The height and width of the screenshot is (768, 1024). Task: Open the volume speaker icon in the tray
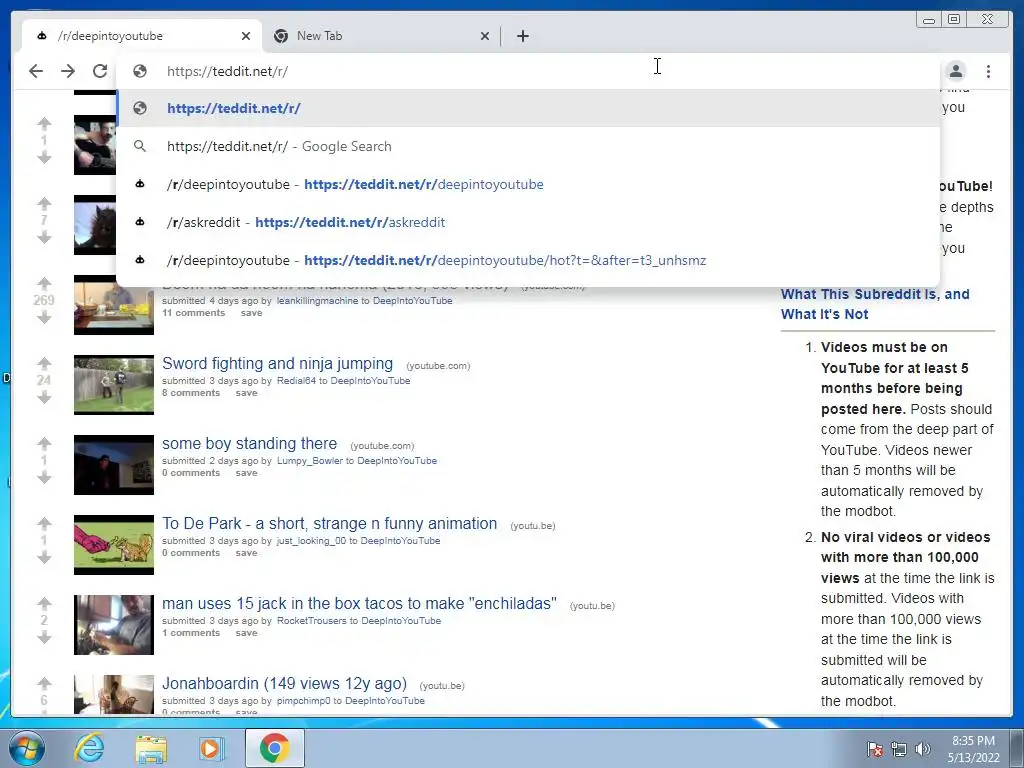click(923, 749)
